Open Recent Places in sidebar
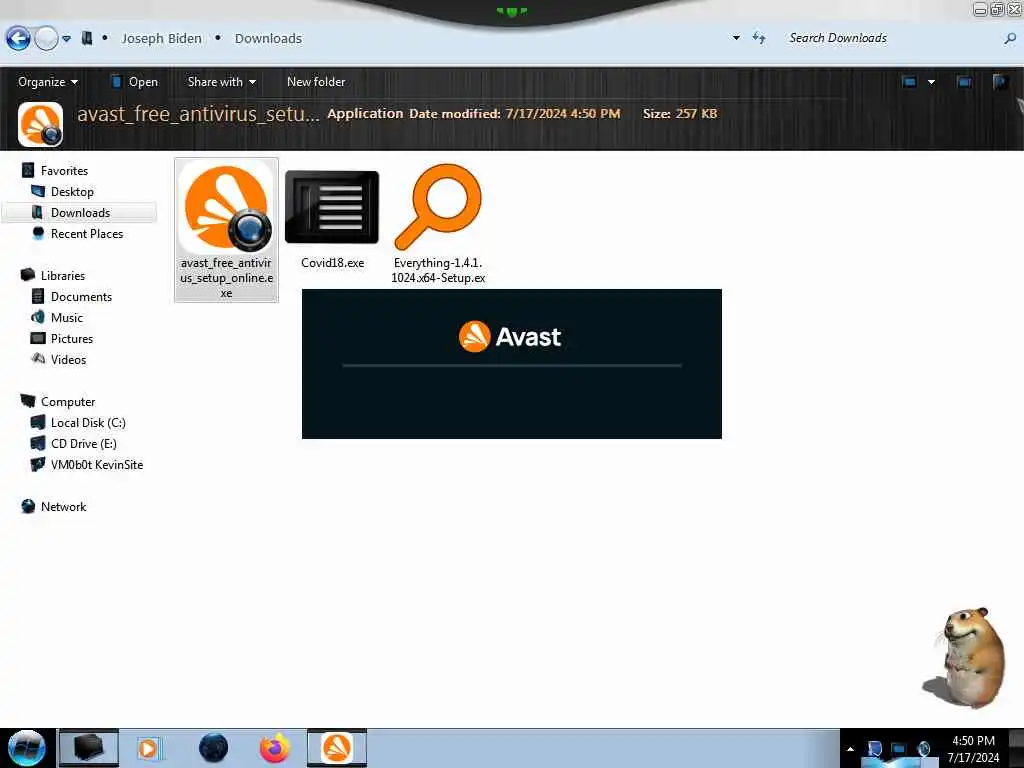This screenshot has width=1024, height=768. point(87,234)
